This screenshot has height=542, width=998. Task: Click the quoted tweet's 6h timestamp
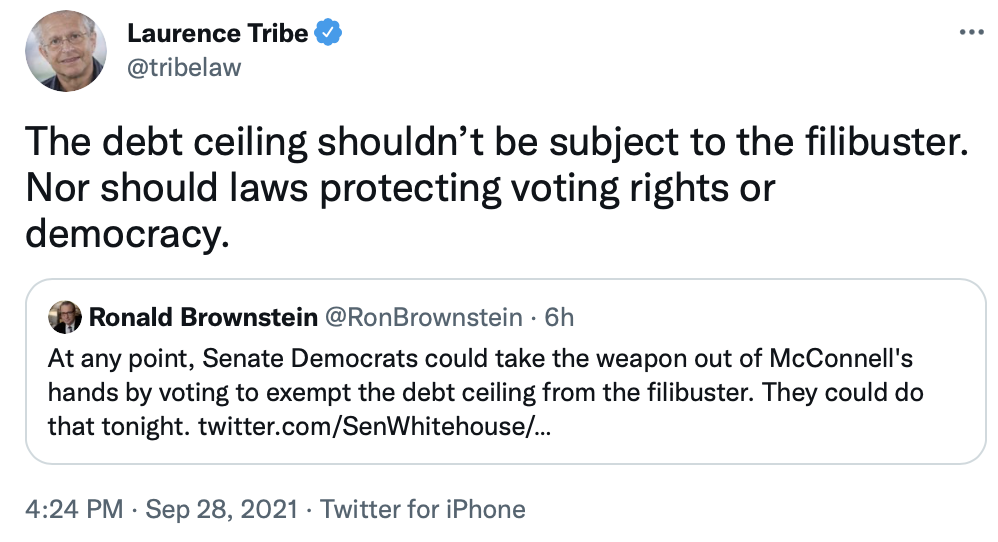[559, 317]
